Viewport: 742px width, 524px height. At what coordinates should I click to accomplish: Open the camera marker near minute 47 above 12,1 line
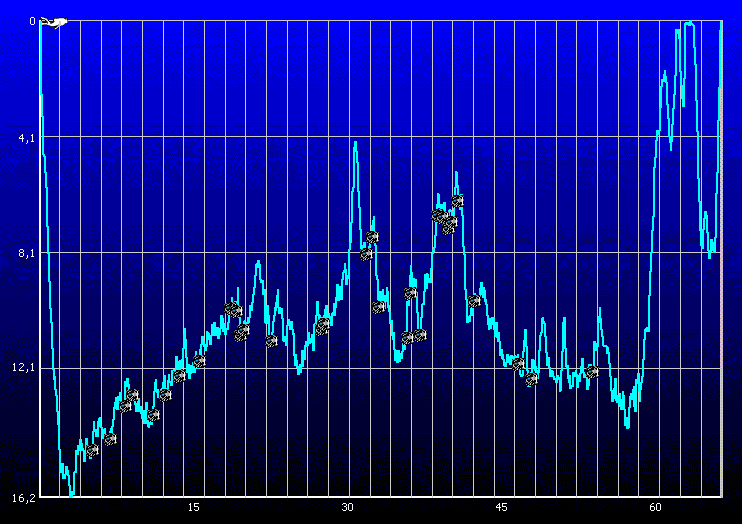(518, 364)
